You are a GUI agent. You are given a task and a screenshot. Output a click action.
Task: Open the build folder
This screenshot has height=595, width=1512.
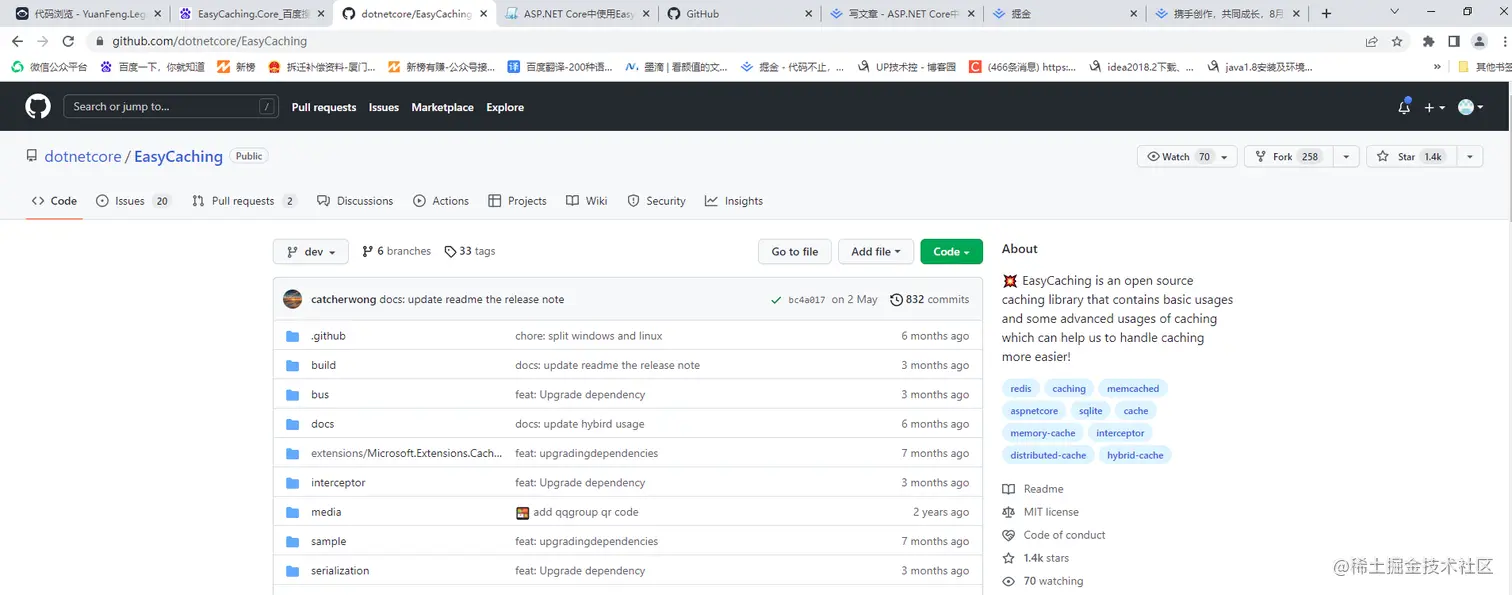(x=323, y=365)
